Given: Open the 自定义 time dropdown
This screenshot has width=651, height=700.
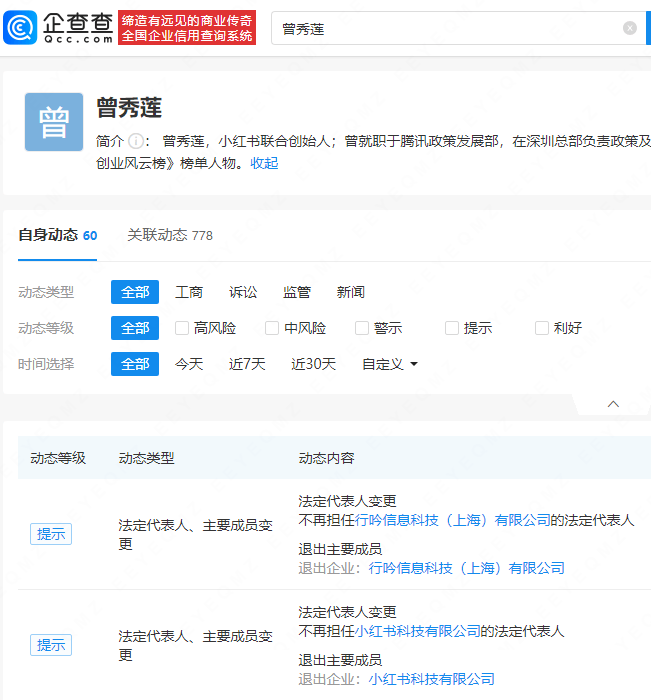Looking at the screenshot, I should [390, 364].
